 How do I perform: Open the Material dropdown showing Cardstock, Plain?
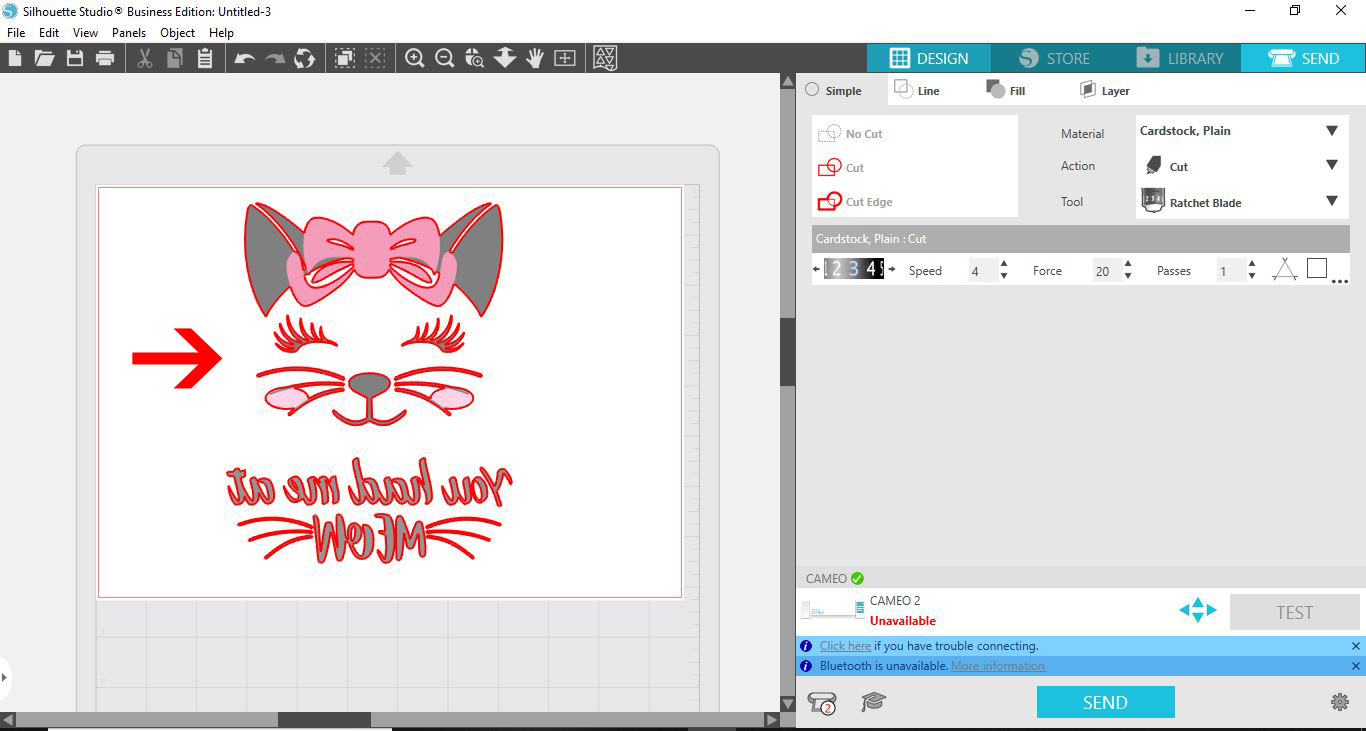pyautogui.click(x=1242, y=131)
